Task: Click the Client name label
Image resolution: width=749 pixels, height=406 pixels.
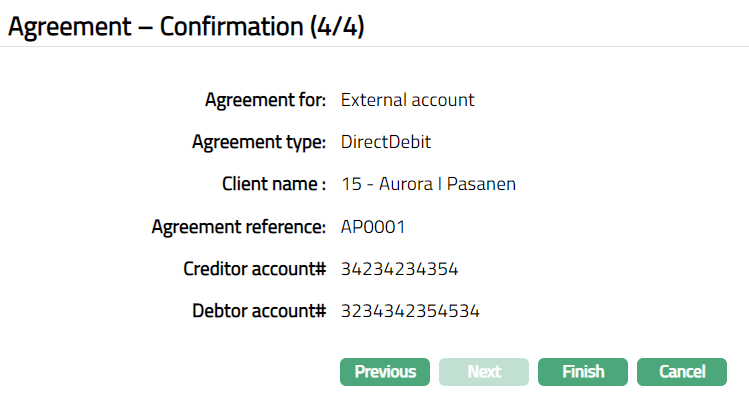Action: [274, 184]
